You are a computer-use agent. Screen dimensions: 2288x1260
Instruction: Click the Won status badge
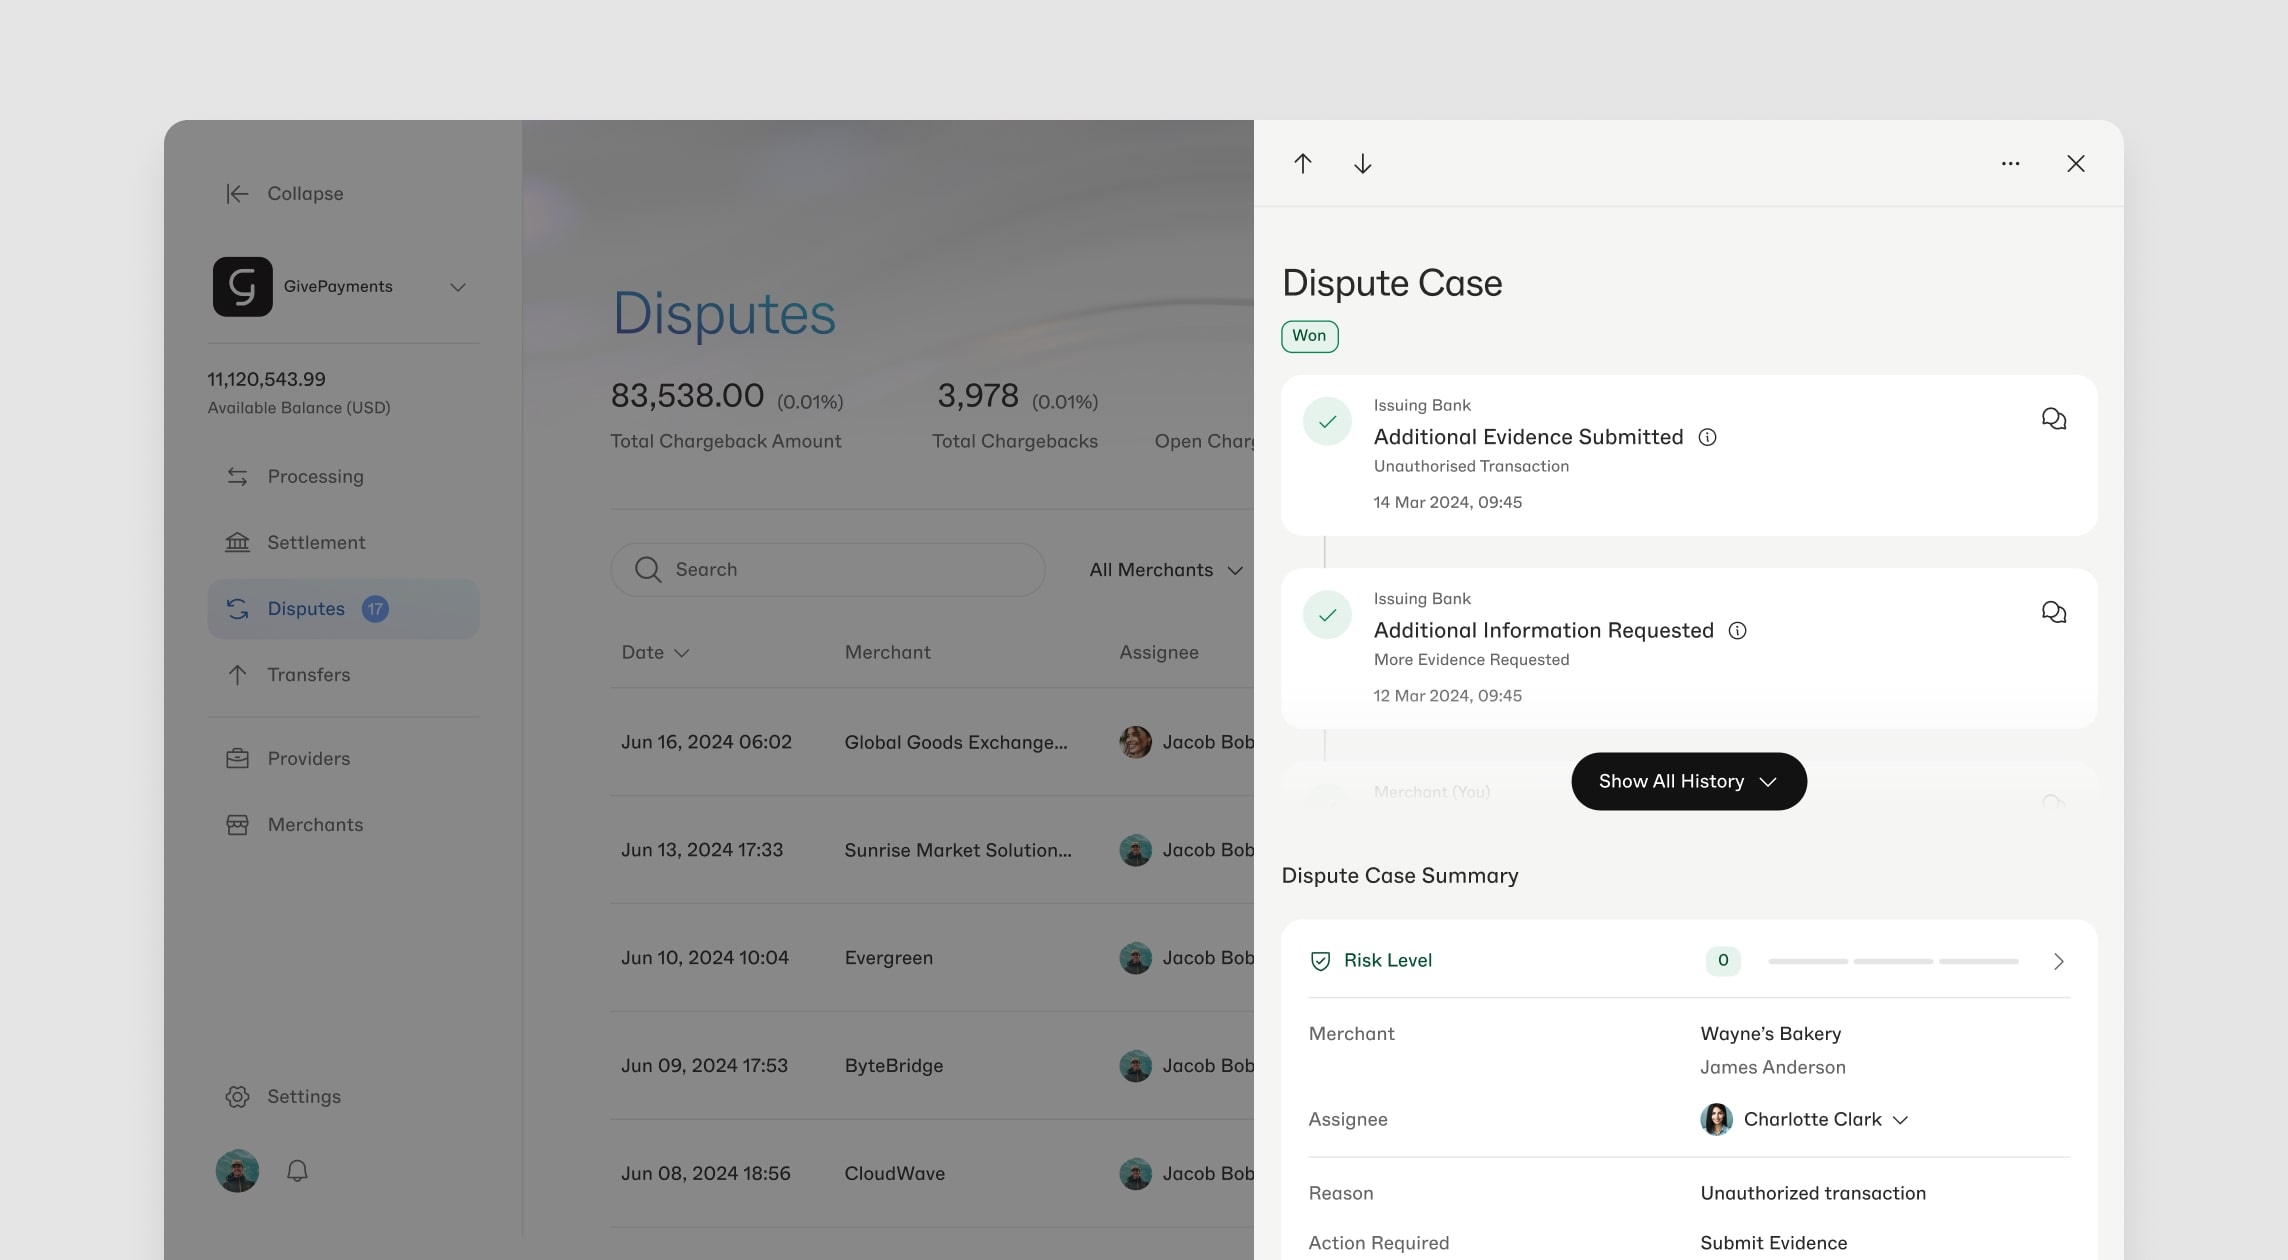[1309, 336]
